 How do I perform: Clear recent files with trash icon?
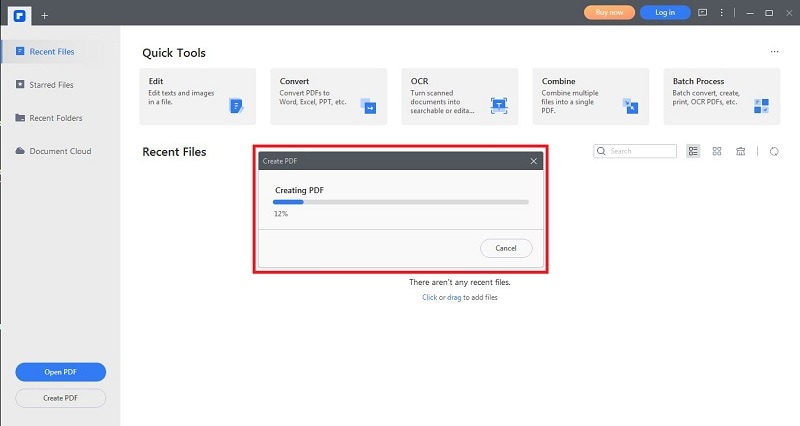point(741,152)
